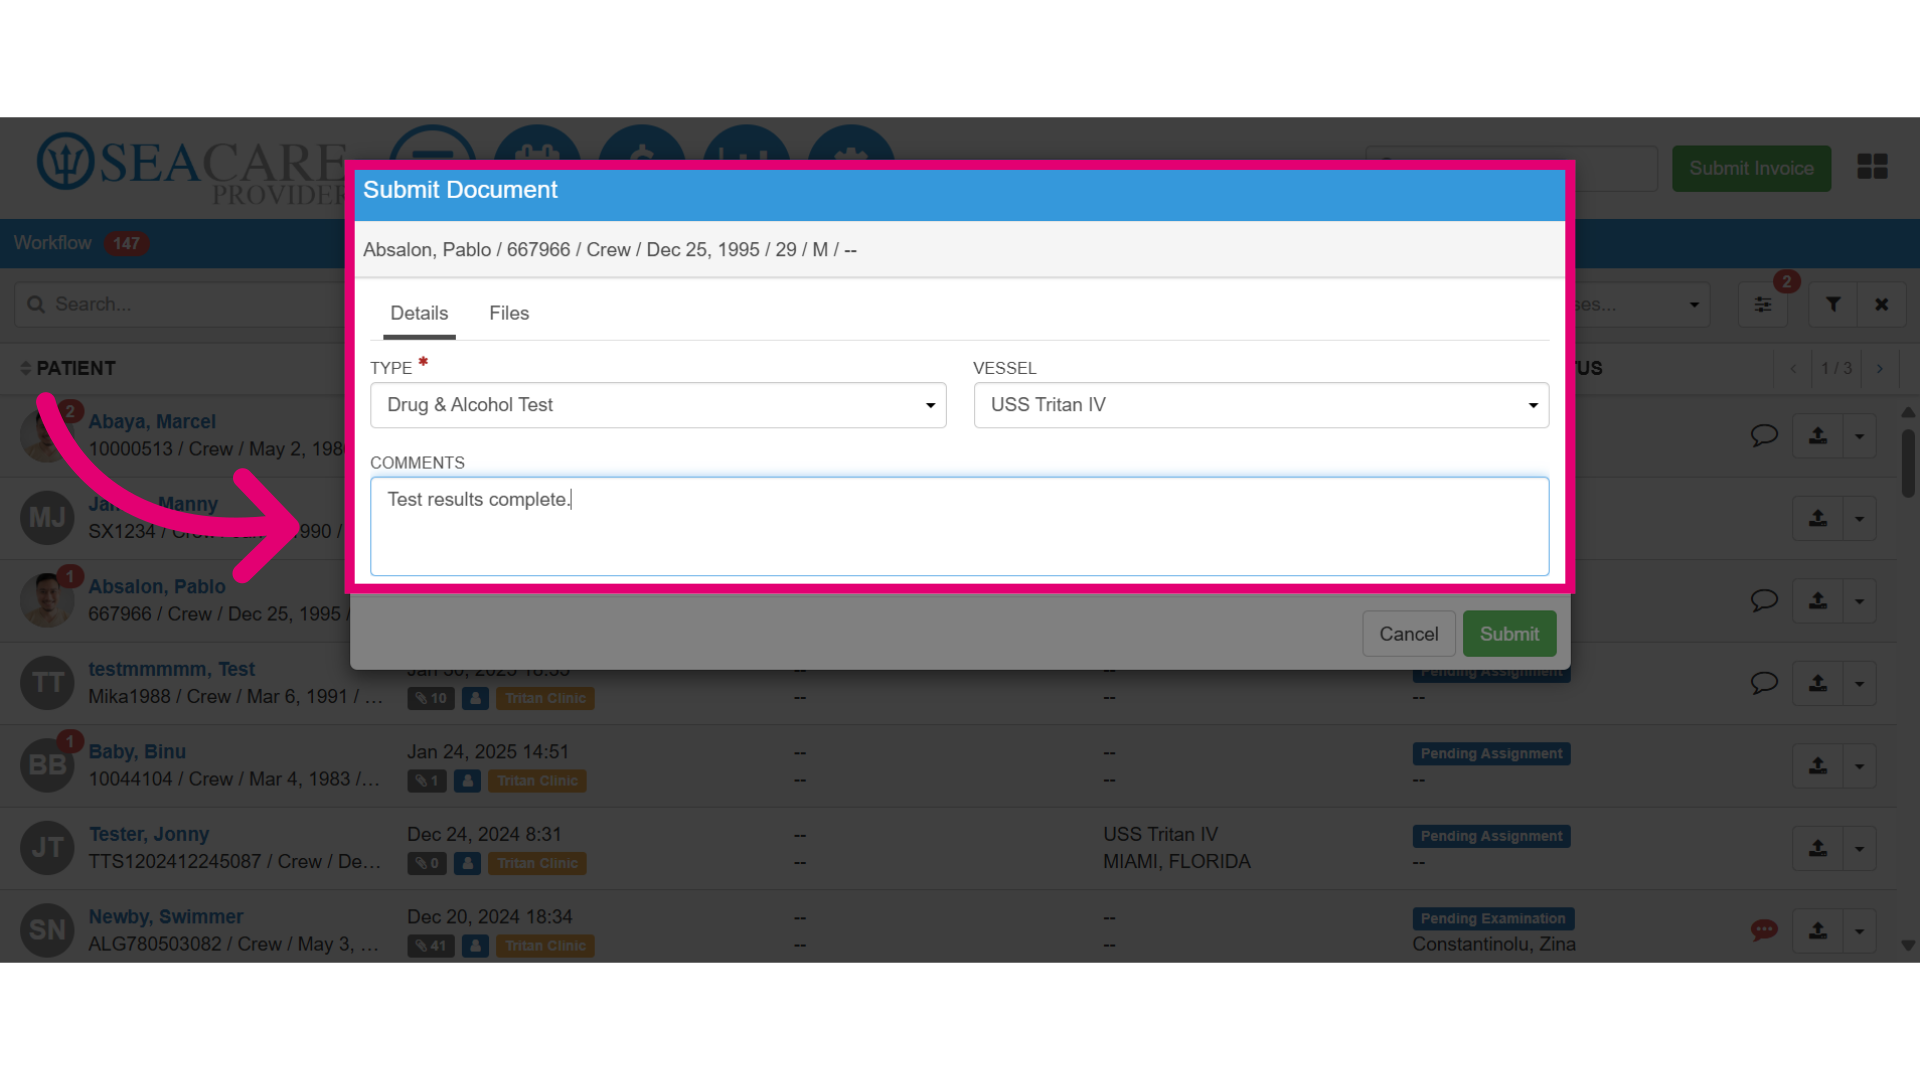Click the attachments badge showing 41
This screenshot has height=1080, width=1920.
[431, 946]
